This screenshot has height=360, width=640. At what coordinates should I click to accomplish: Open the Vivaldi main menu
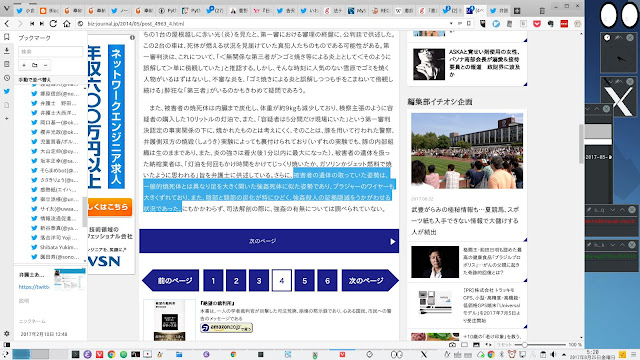pos(6,9)
